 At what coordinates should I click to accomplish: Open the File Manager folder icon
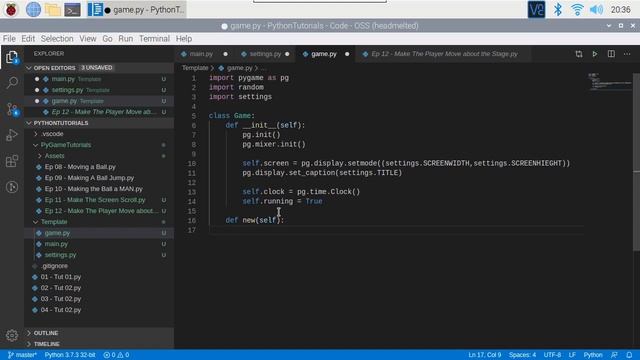point(53,9)
